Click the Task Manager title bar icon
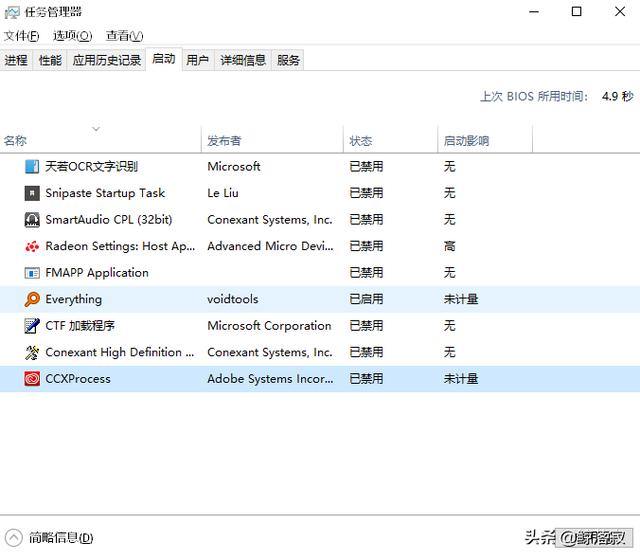 [12, 13]
